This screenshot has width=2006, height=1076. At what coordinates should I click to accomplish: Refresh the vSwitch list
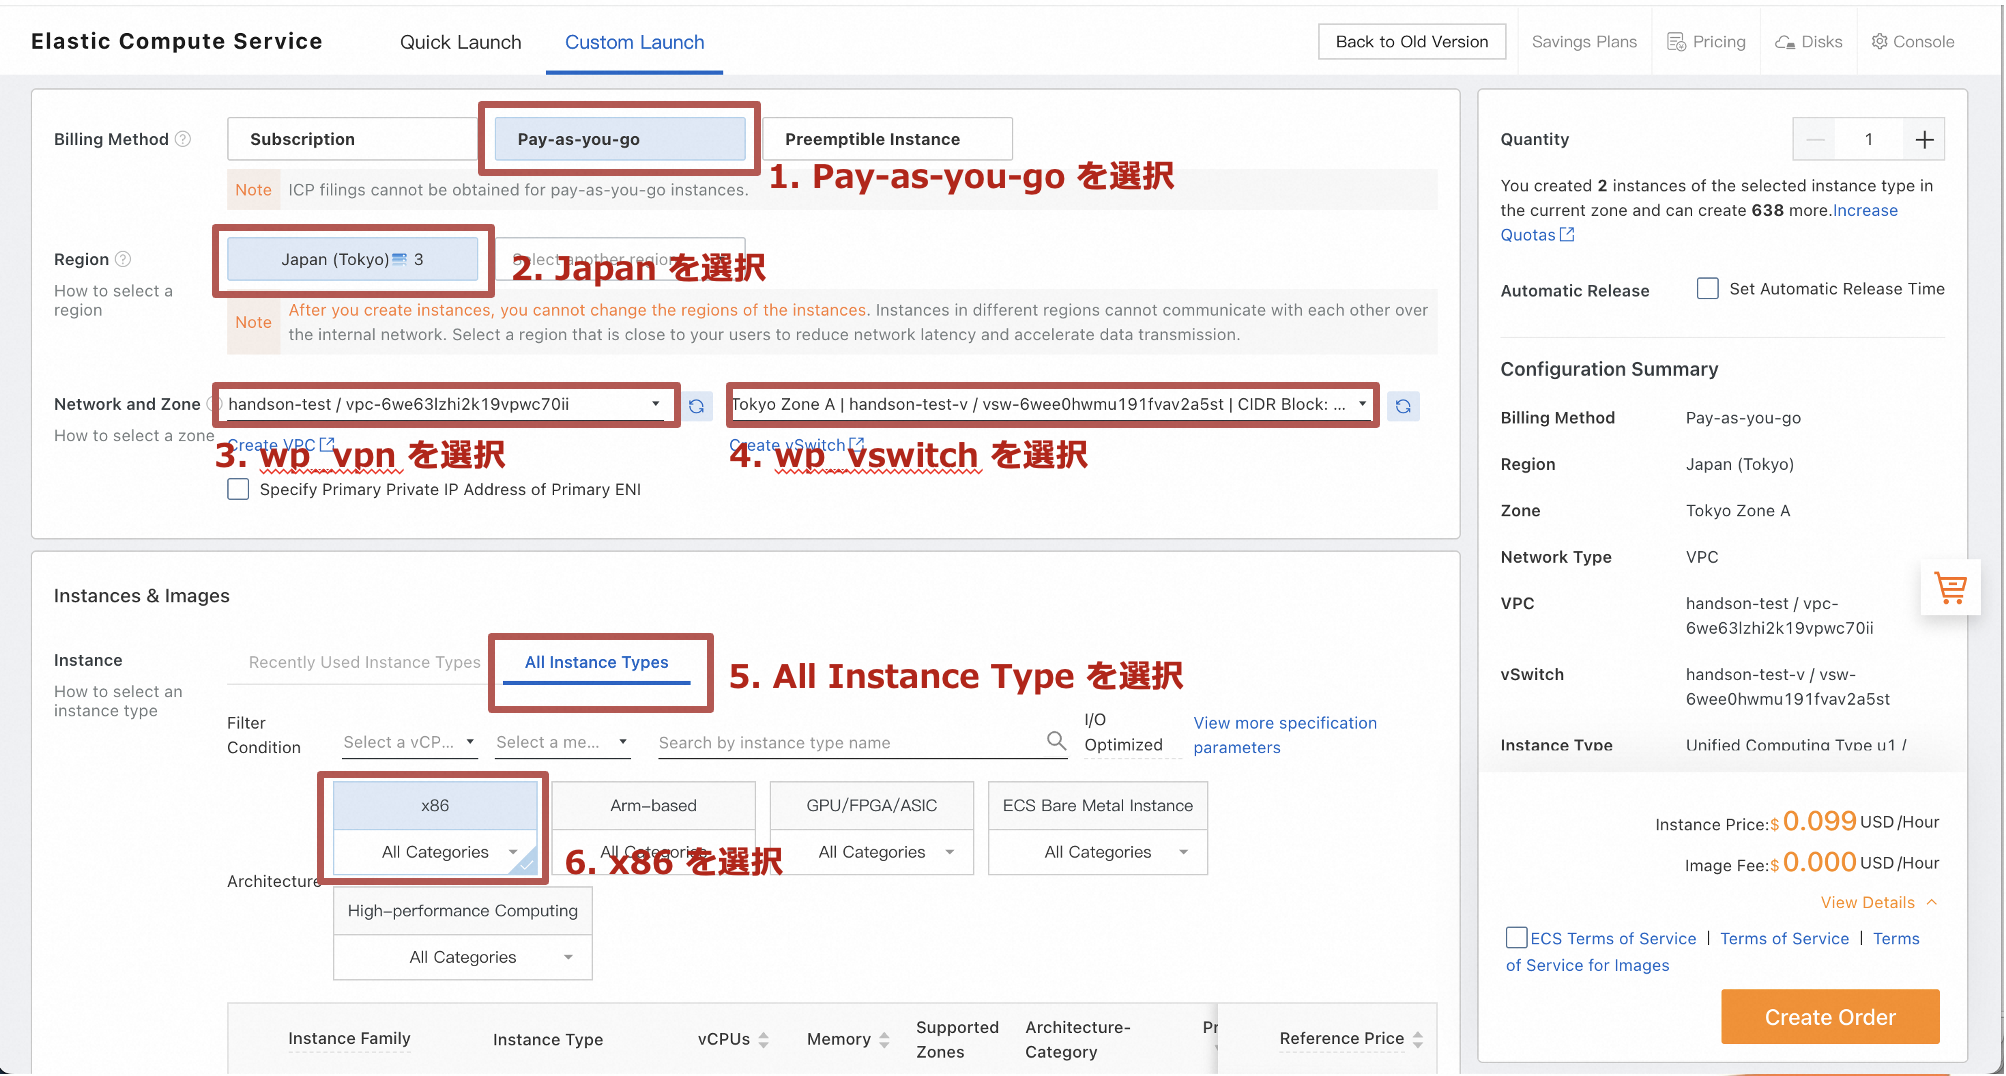[1403, 406]
